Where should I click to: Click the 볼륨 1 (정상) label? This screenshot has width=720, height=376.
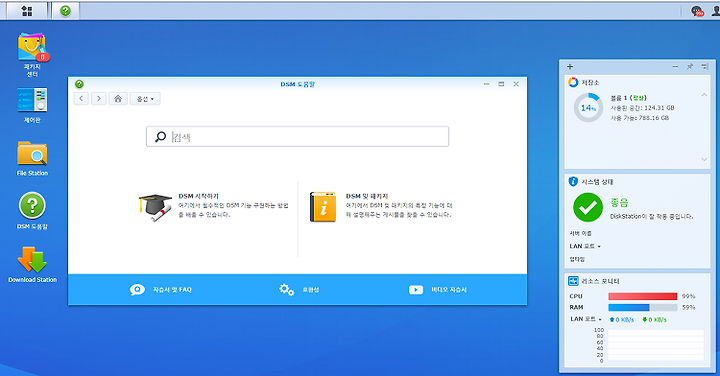point(628,98)
